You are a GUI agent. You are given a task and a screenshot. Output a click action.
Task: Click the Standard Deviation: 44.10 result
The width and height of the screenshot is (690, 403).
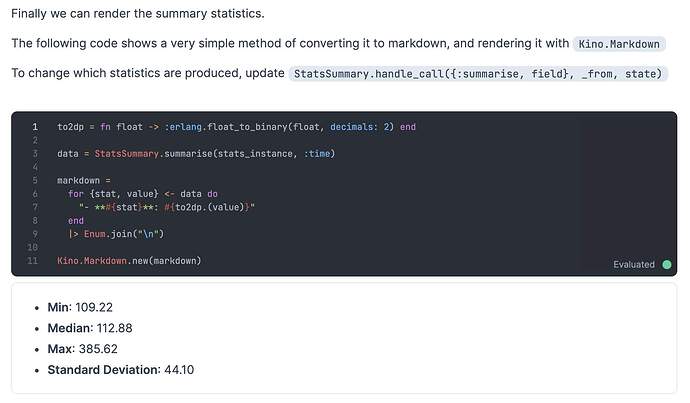coord(121,370)
